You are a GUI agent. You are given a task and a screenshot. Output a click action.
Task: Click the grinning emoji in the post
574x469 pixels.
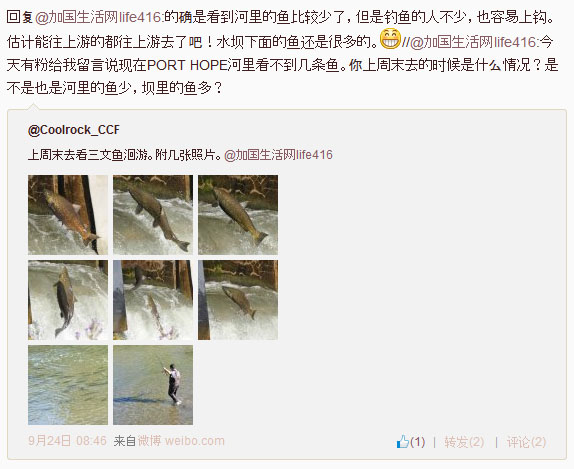tap(391, 38)
